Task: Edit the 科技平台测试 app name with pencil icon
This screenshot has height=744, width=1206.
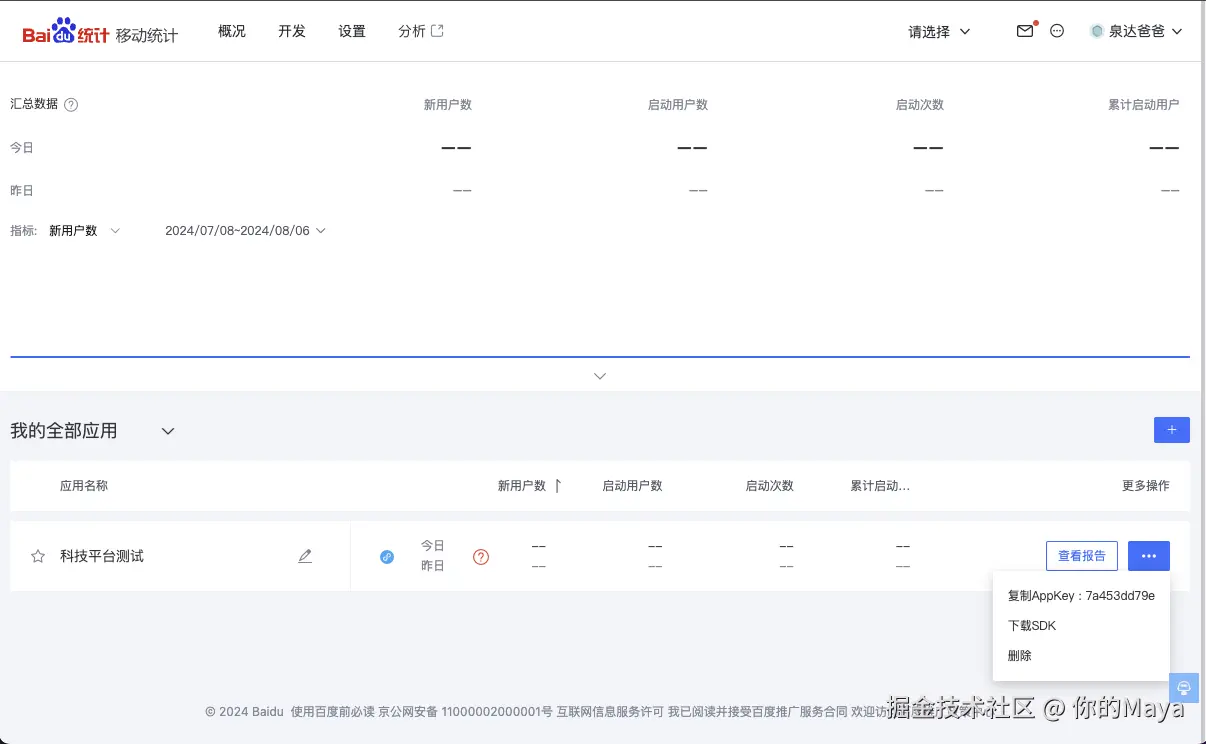Action: pos(305,556)
